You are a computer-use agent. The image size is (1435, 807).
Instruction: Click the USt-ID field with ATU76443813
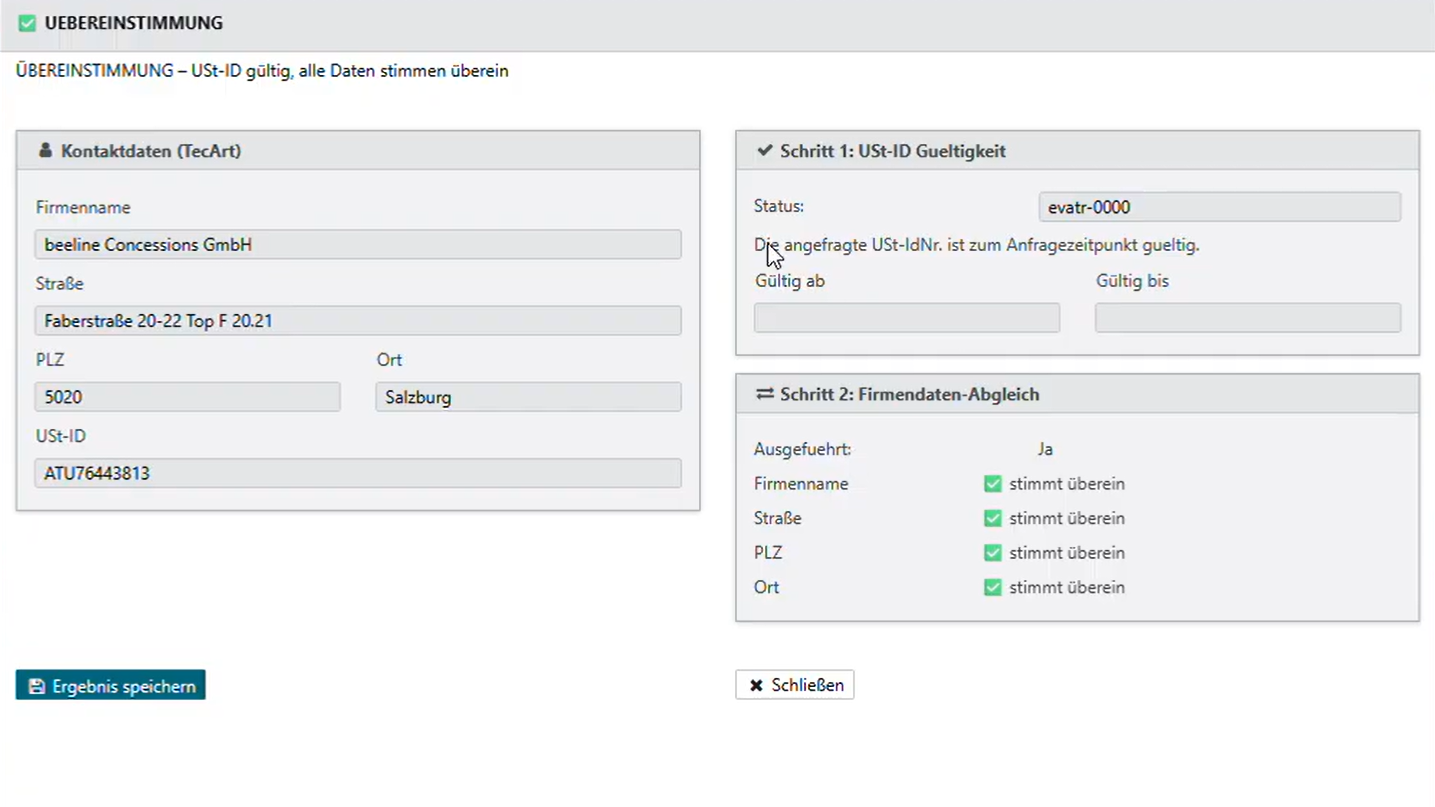pos(358,473)
